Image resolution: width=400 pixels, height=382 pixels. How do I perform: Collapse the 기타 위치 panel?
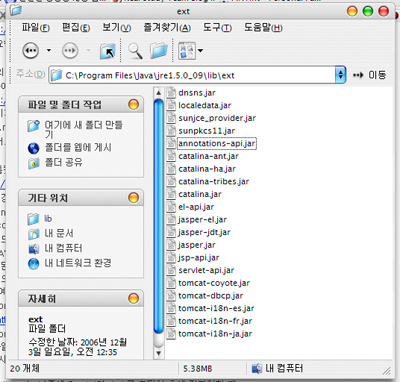coord(133,198)
